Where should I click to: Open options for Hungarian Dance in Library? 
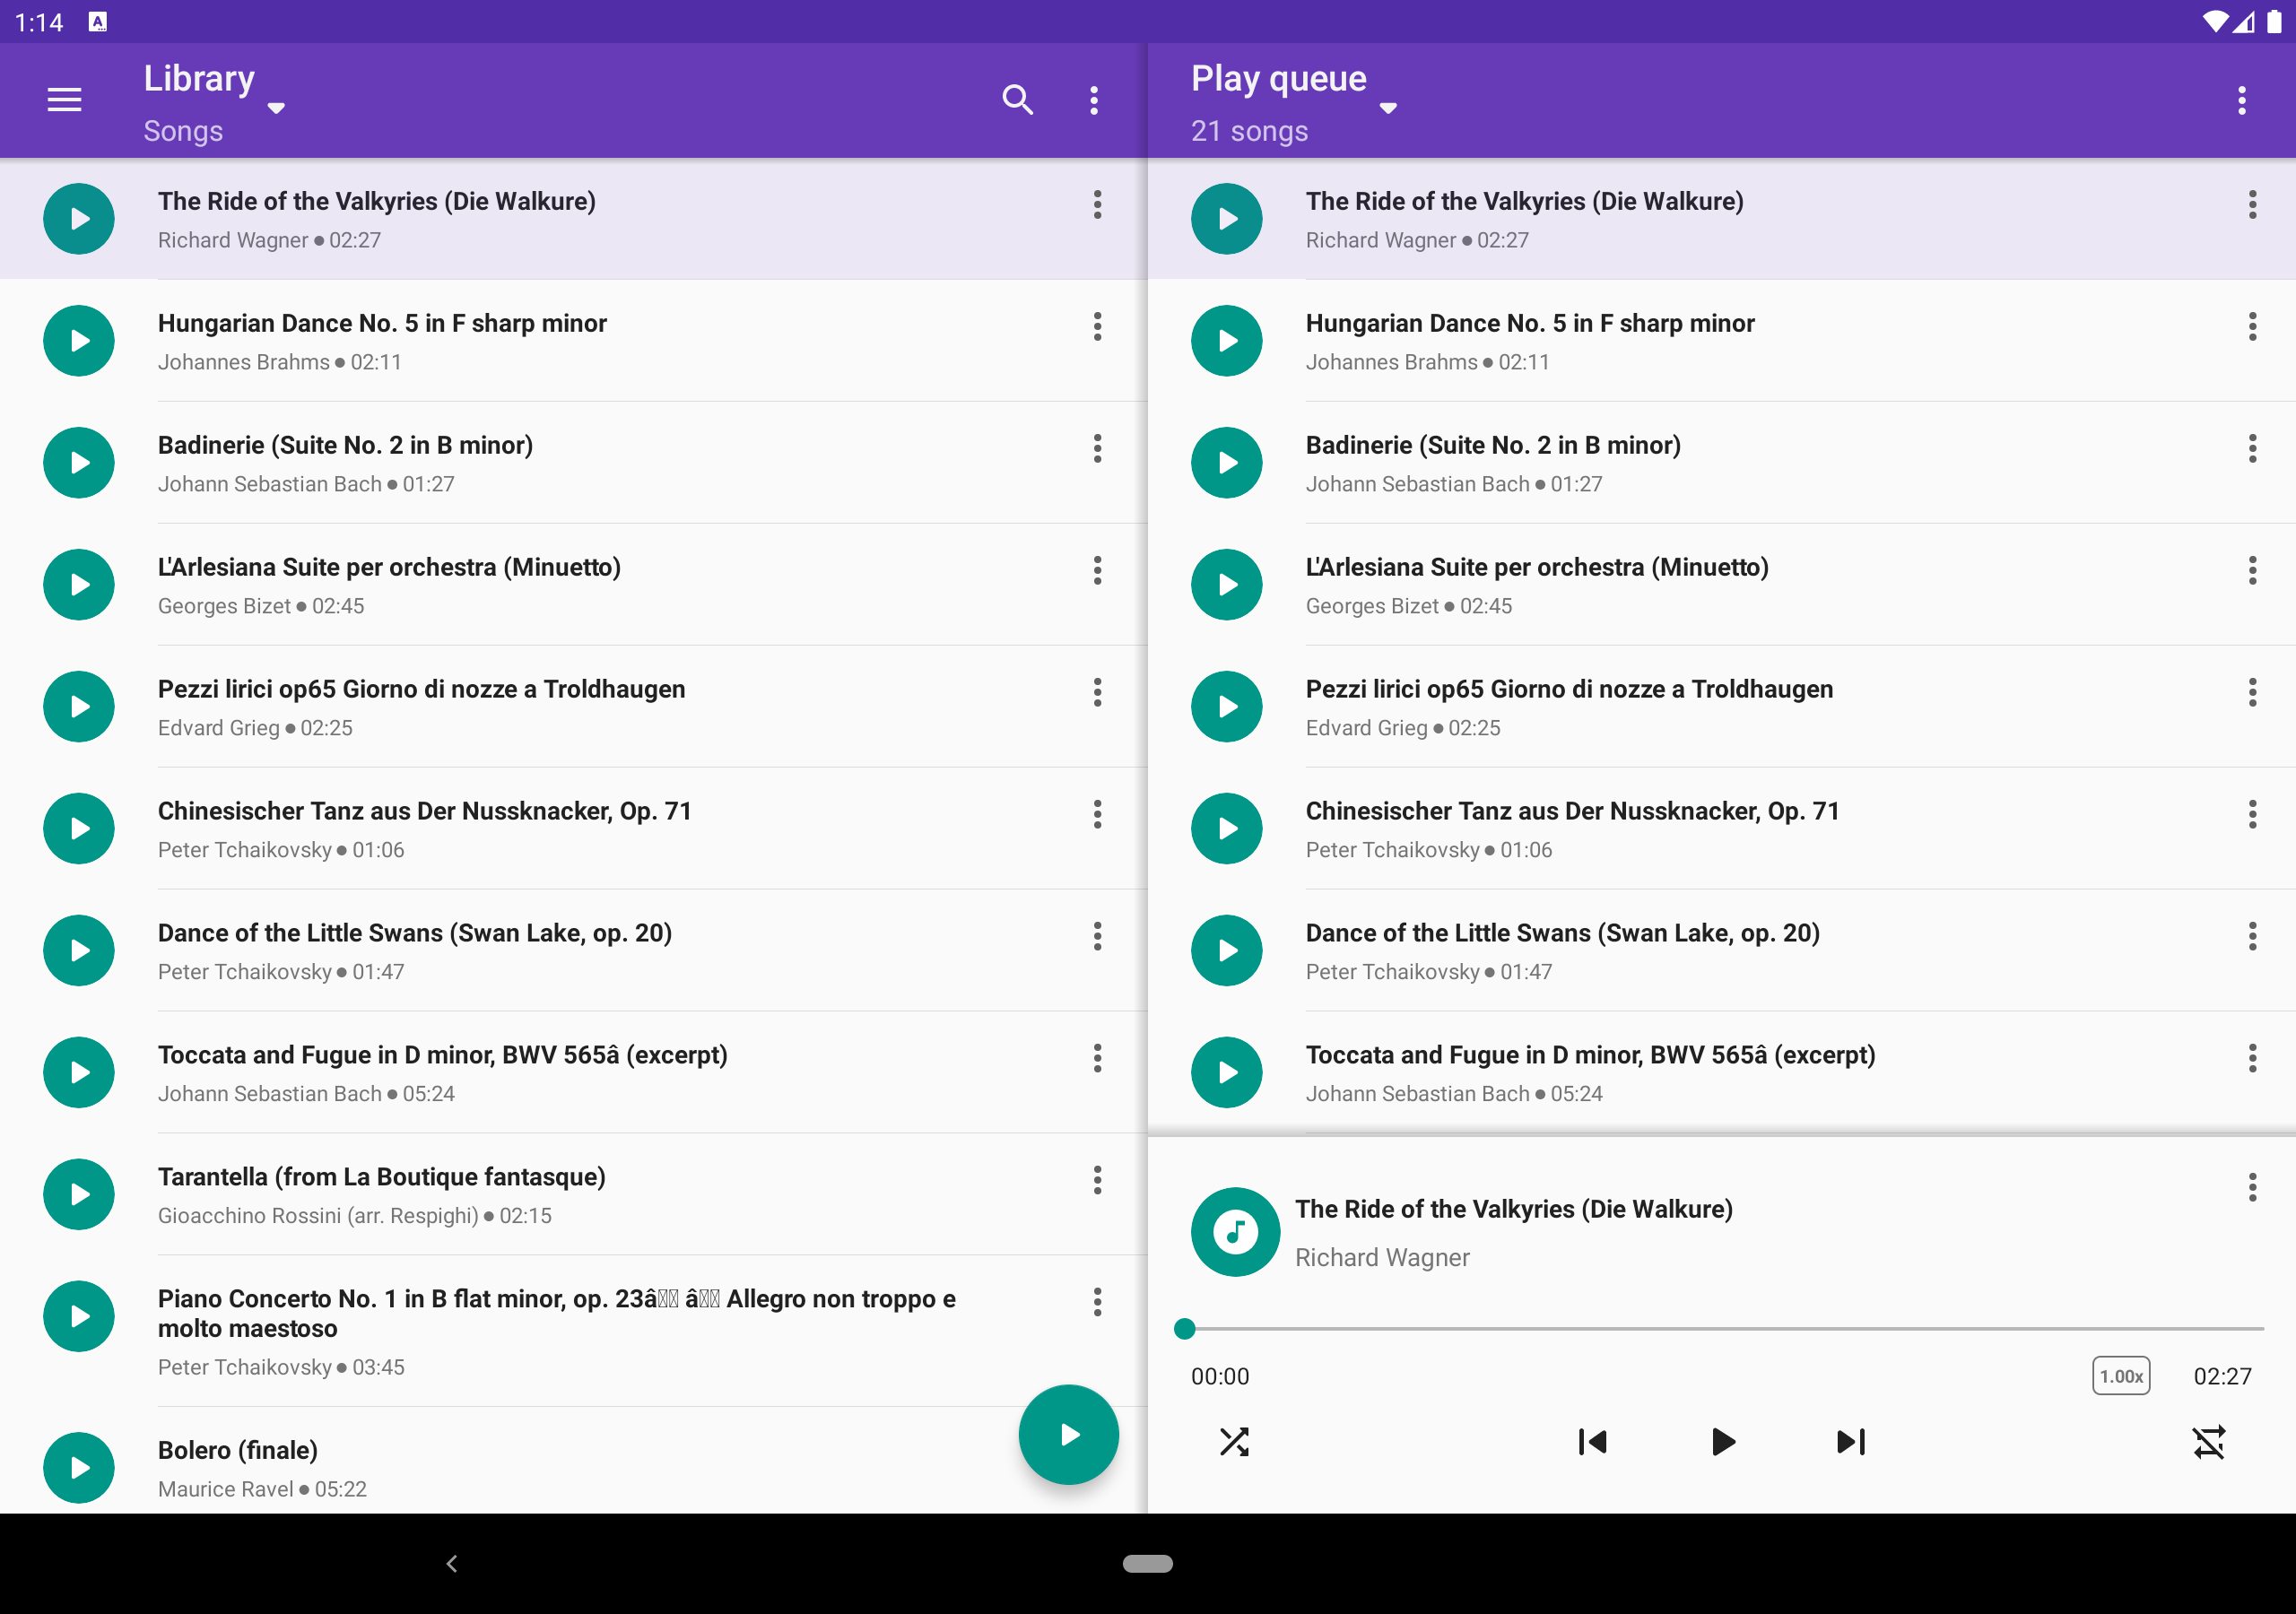tap(1097, 327)
